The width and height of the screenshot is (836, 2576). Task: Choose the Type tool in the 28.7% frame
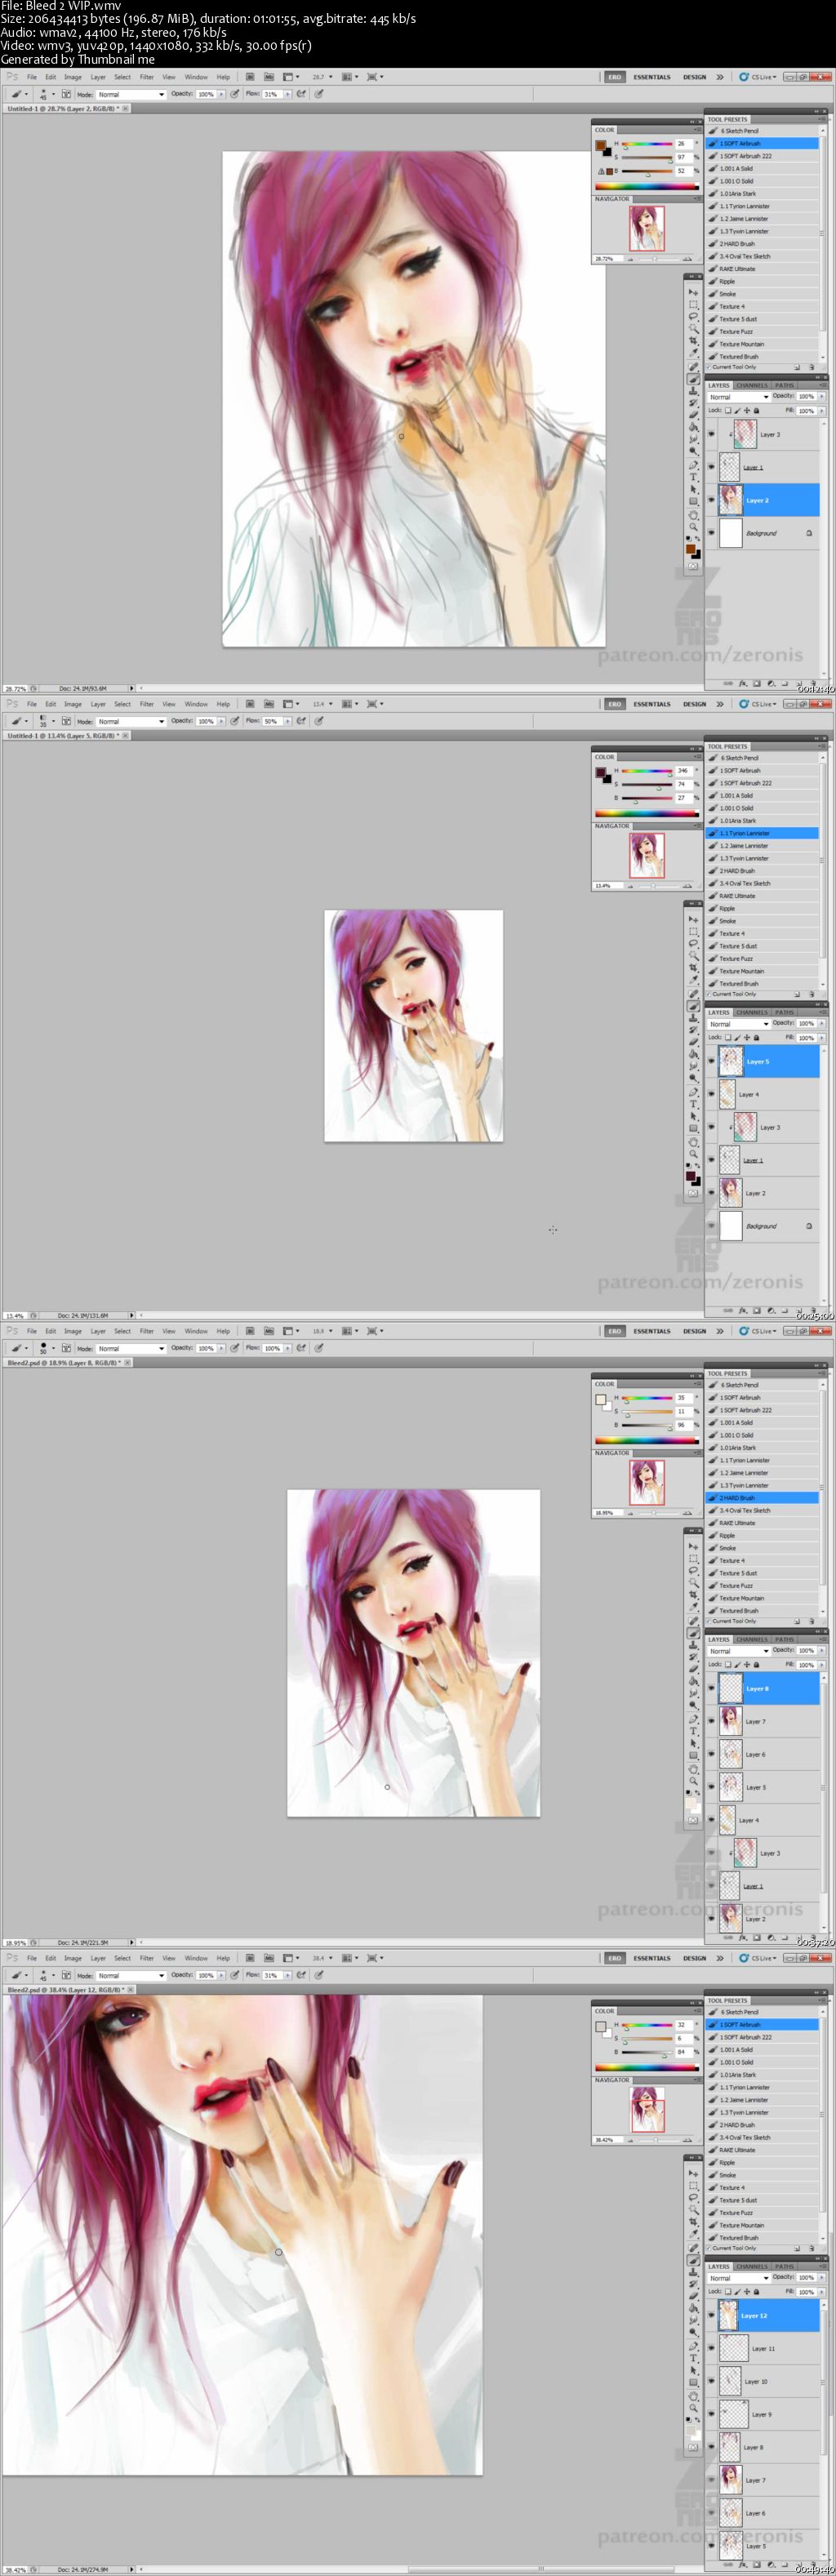click(x=693, y=477)
